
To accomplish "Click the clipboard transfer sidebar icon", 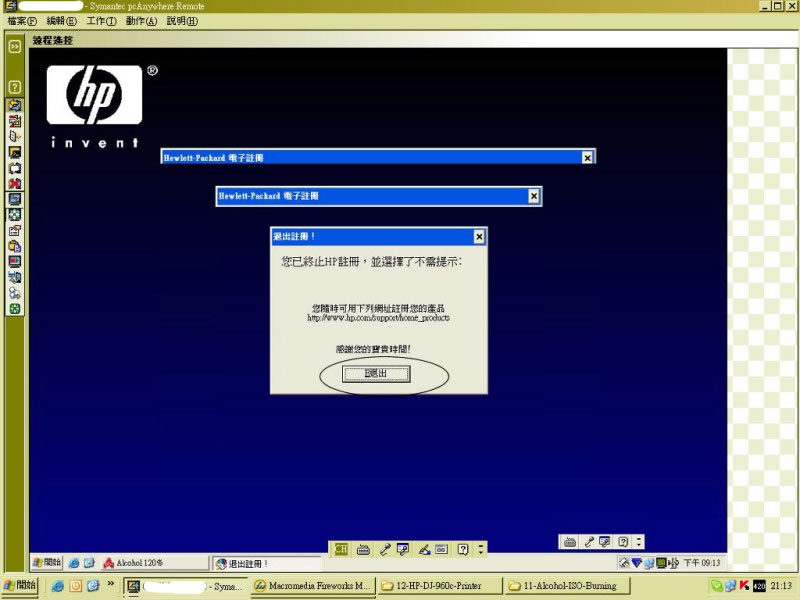I will tap(15, 246).
